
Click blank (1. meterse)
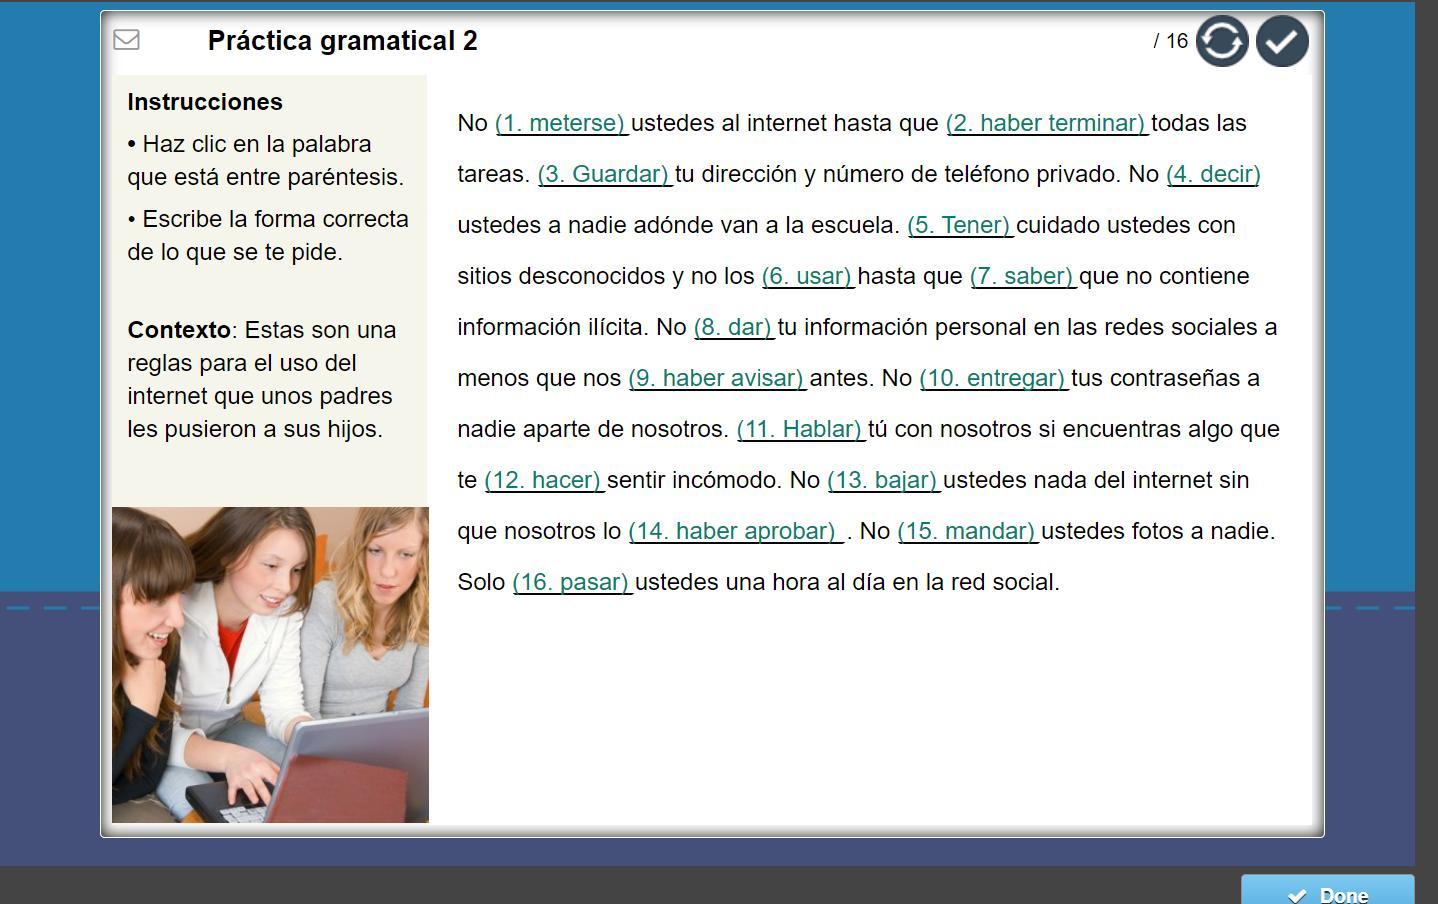point(560,123)
